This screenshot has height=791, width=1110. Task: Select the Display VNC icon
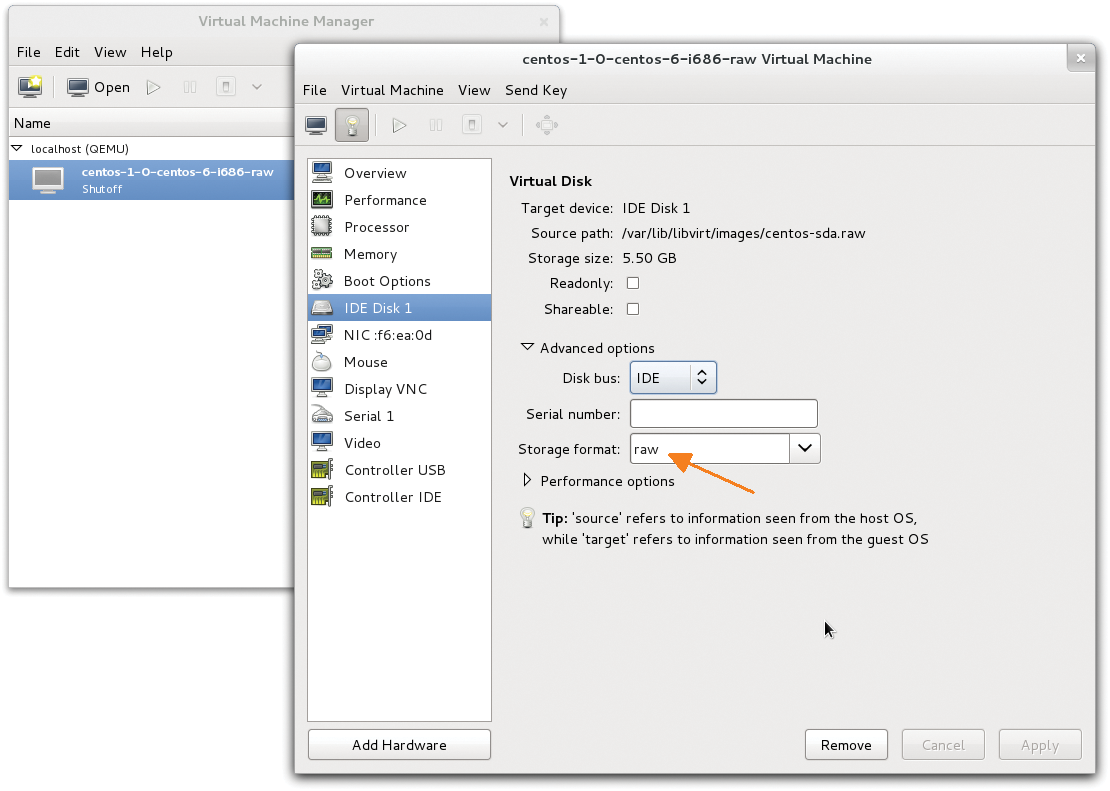click(322, 389)
